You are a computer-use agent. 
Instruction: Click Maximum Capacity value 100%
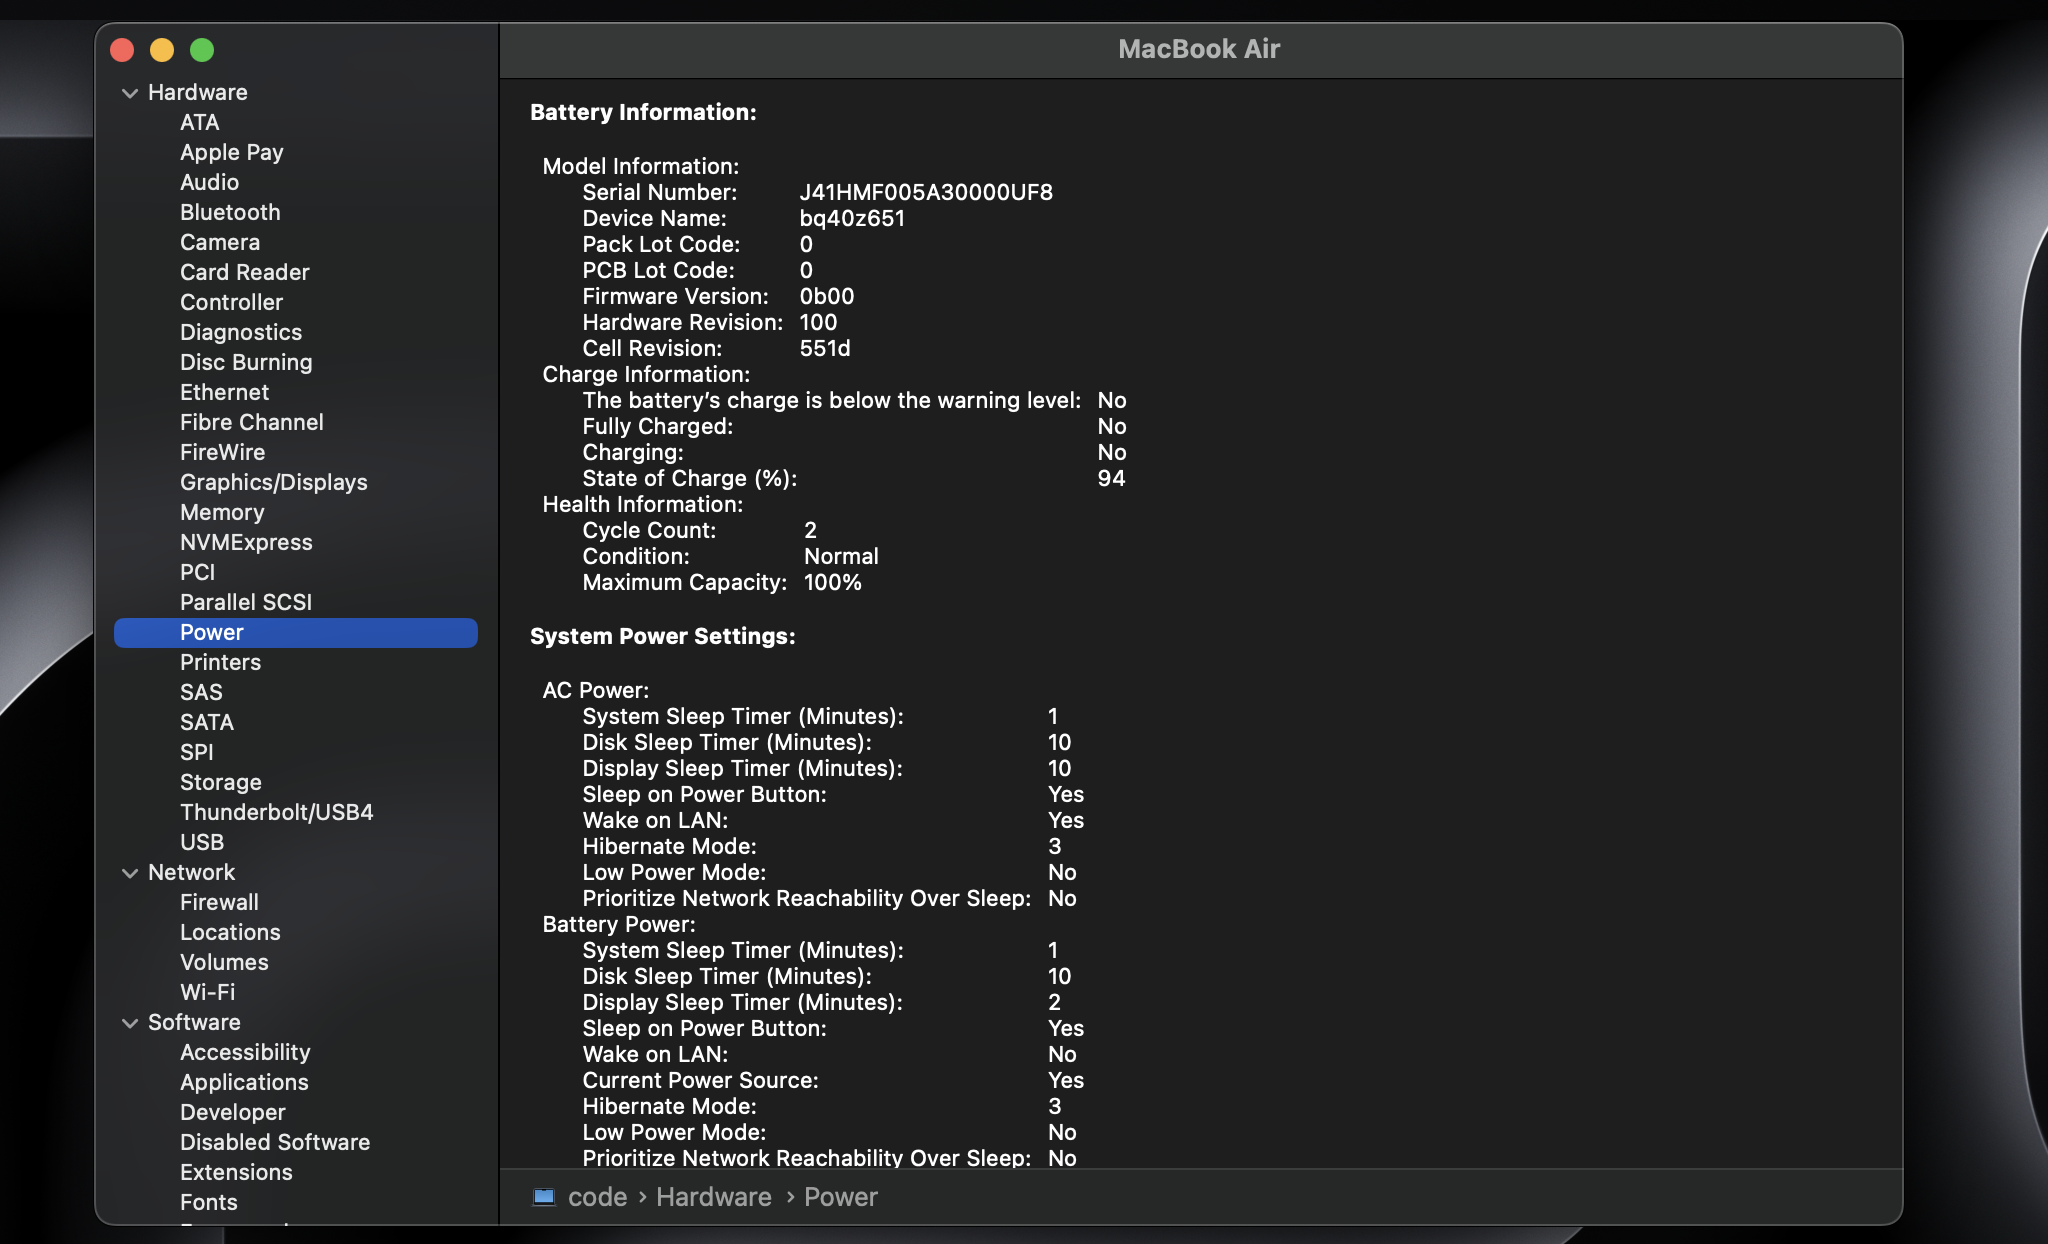point(833,582)
